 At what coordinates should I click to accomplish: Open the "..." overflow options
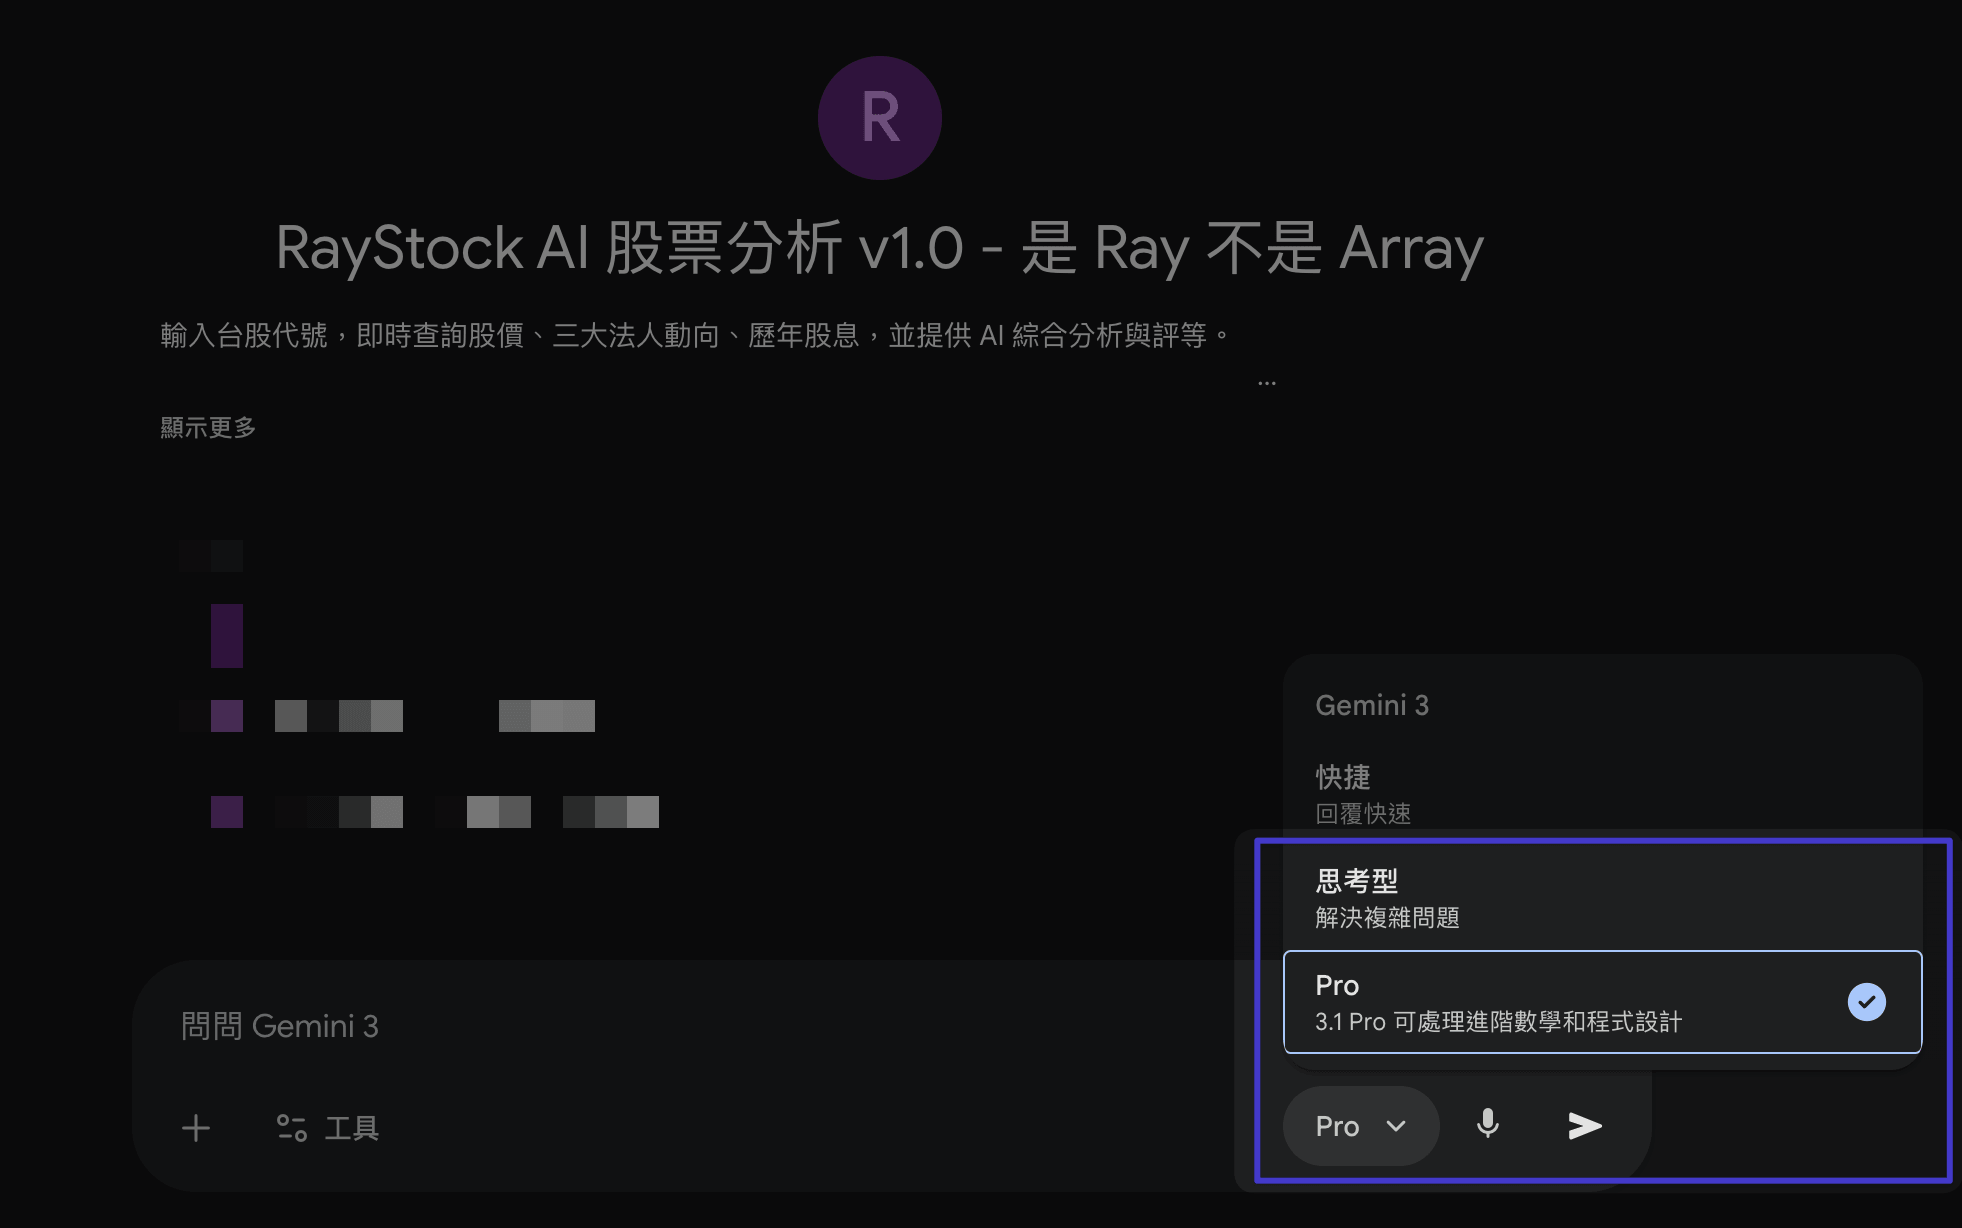point(1267,380)
